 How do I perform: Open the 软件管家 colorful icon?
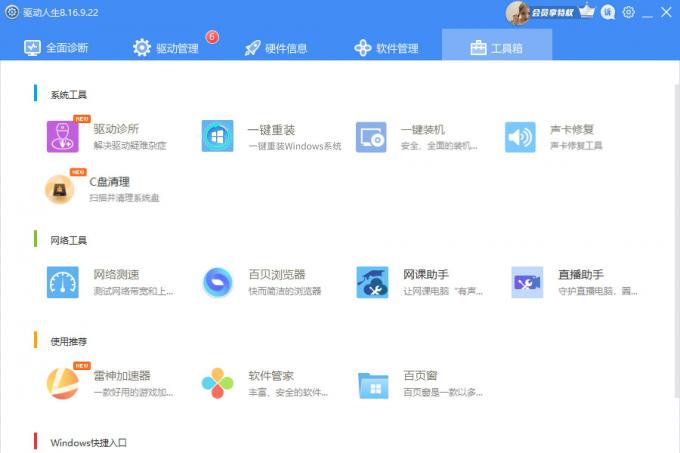[x=218, y=383]
